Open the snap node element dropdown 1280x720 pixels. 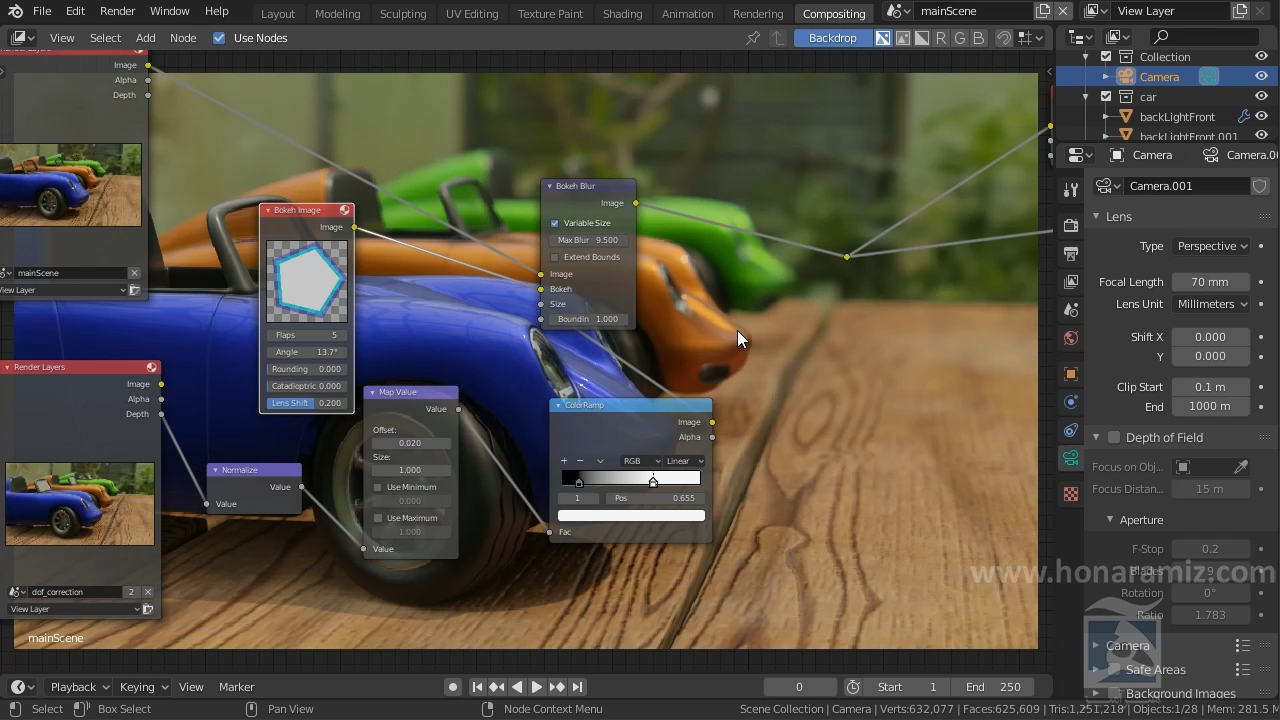(1030, 38)
